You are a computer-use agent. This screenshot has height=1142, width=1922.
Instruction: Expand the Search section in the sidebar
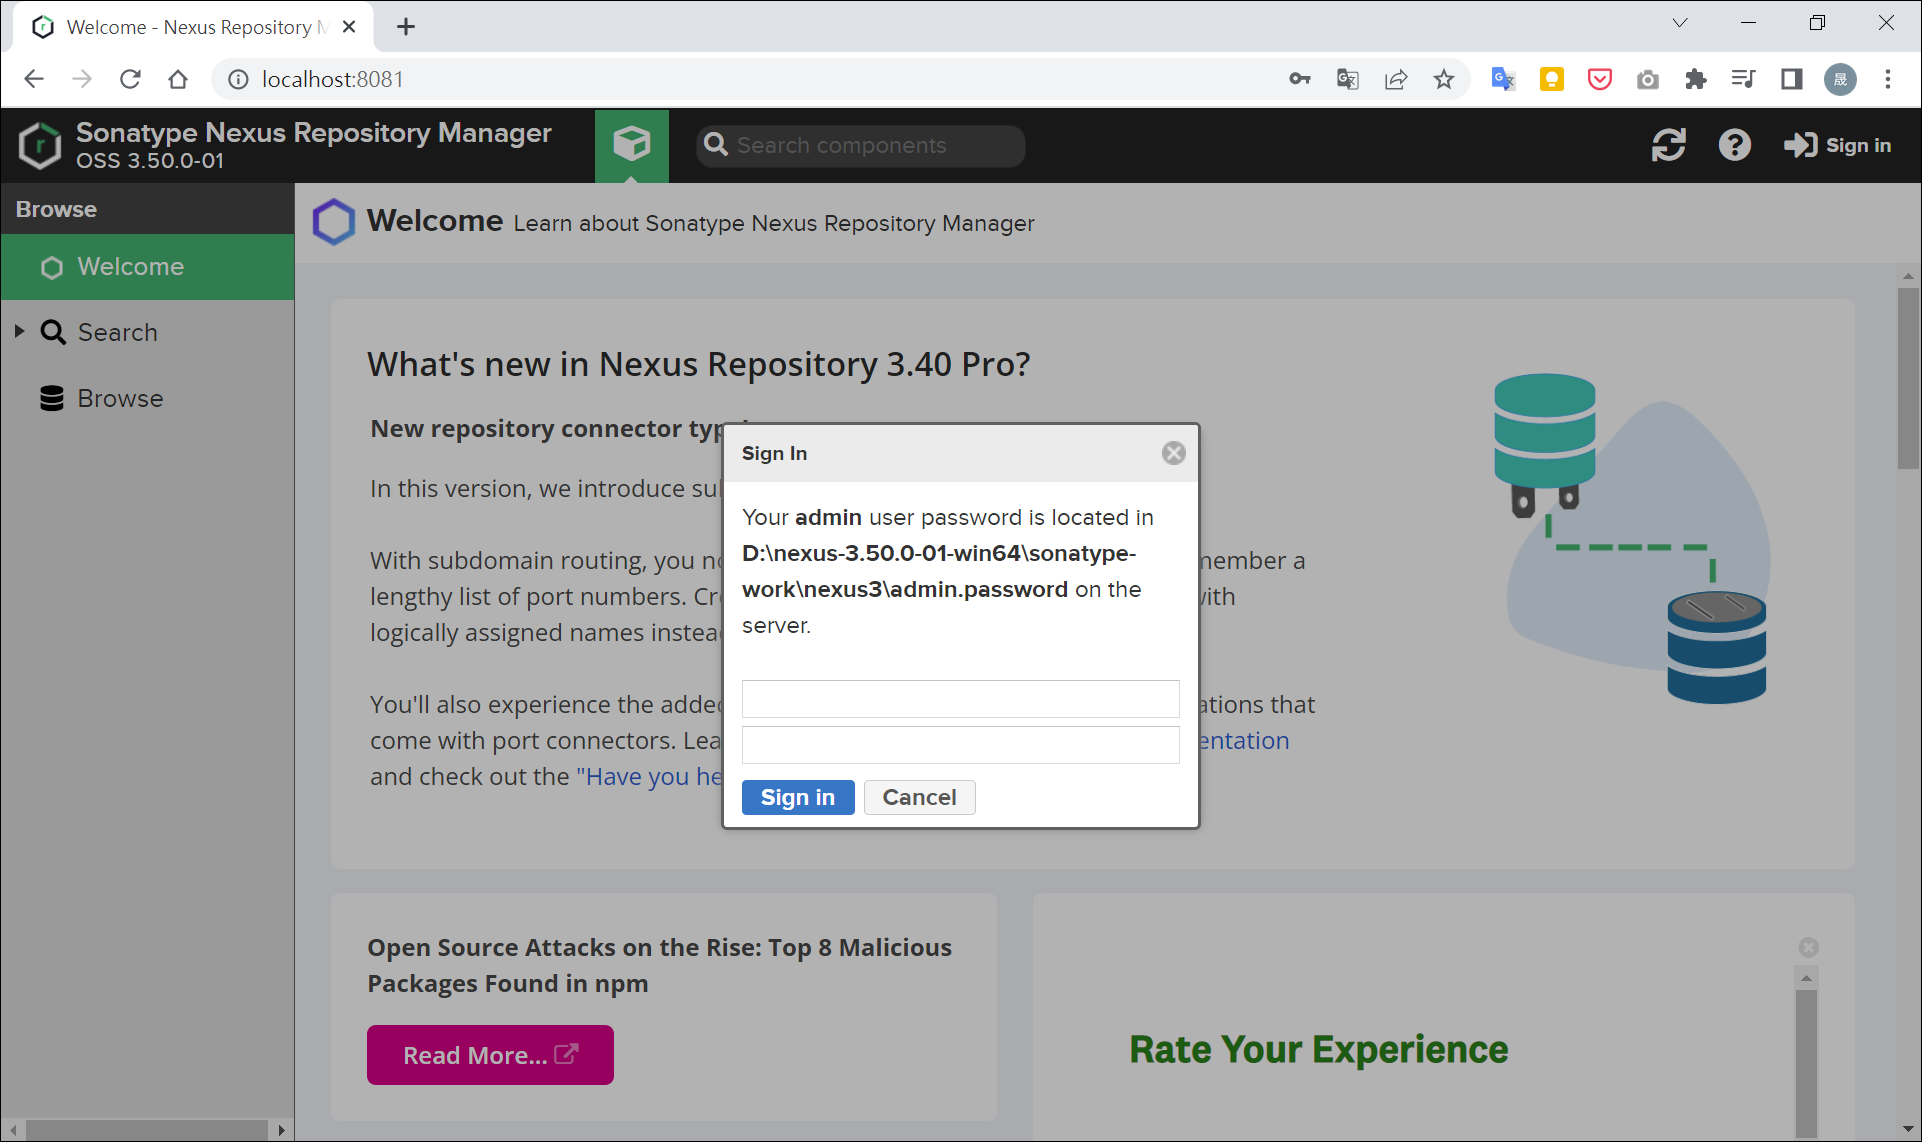(20, 331)
